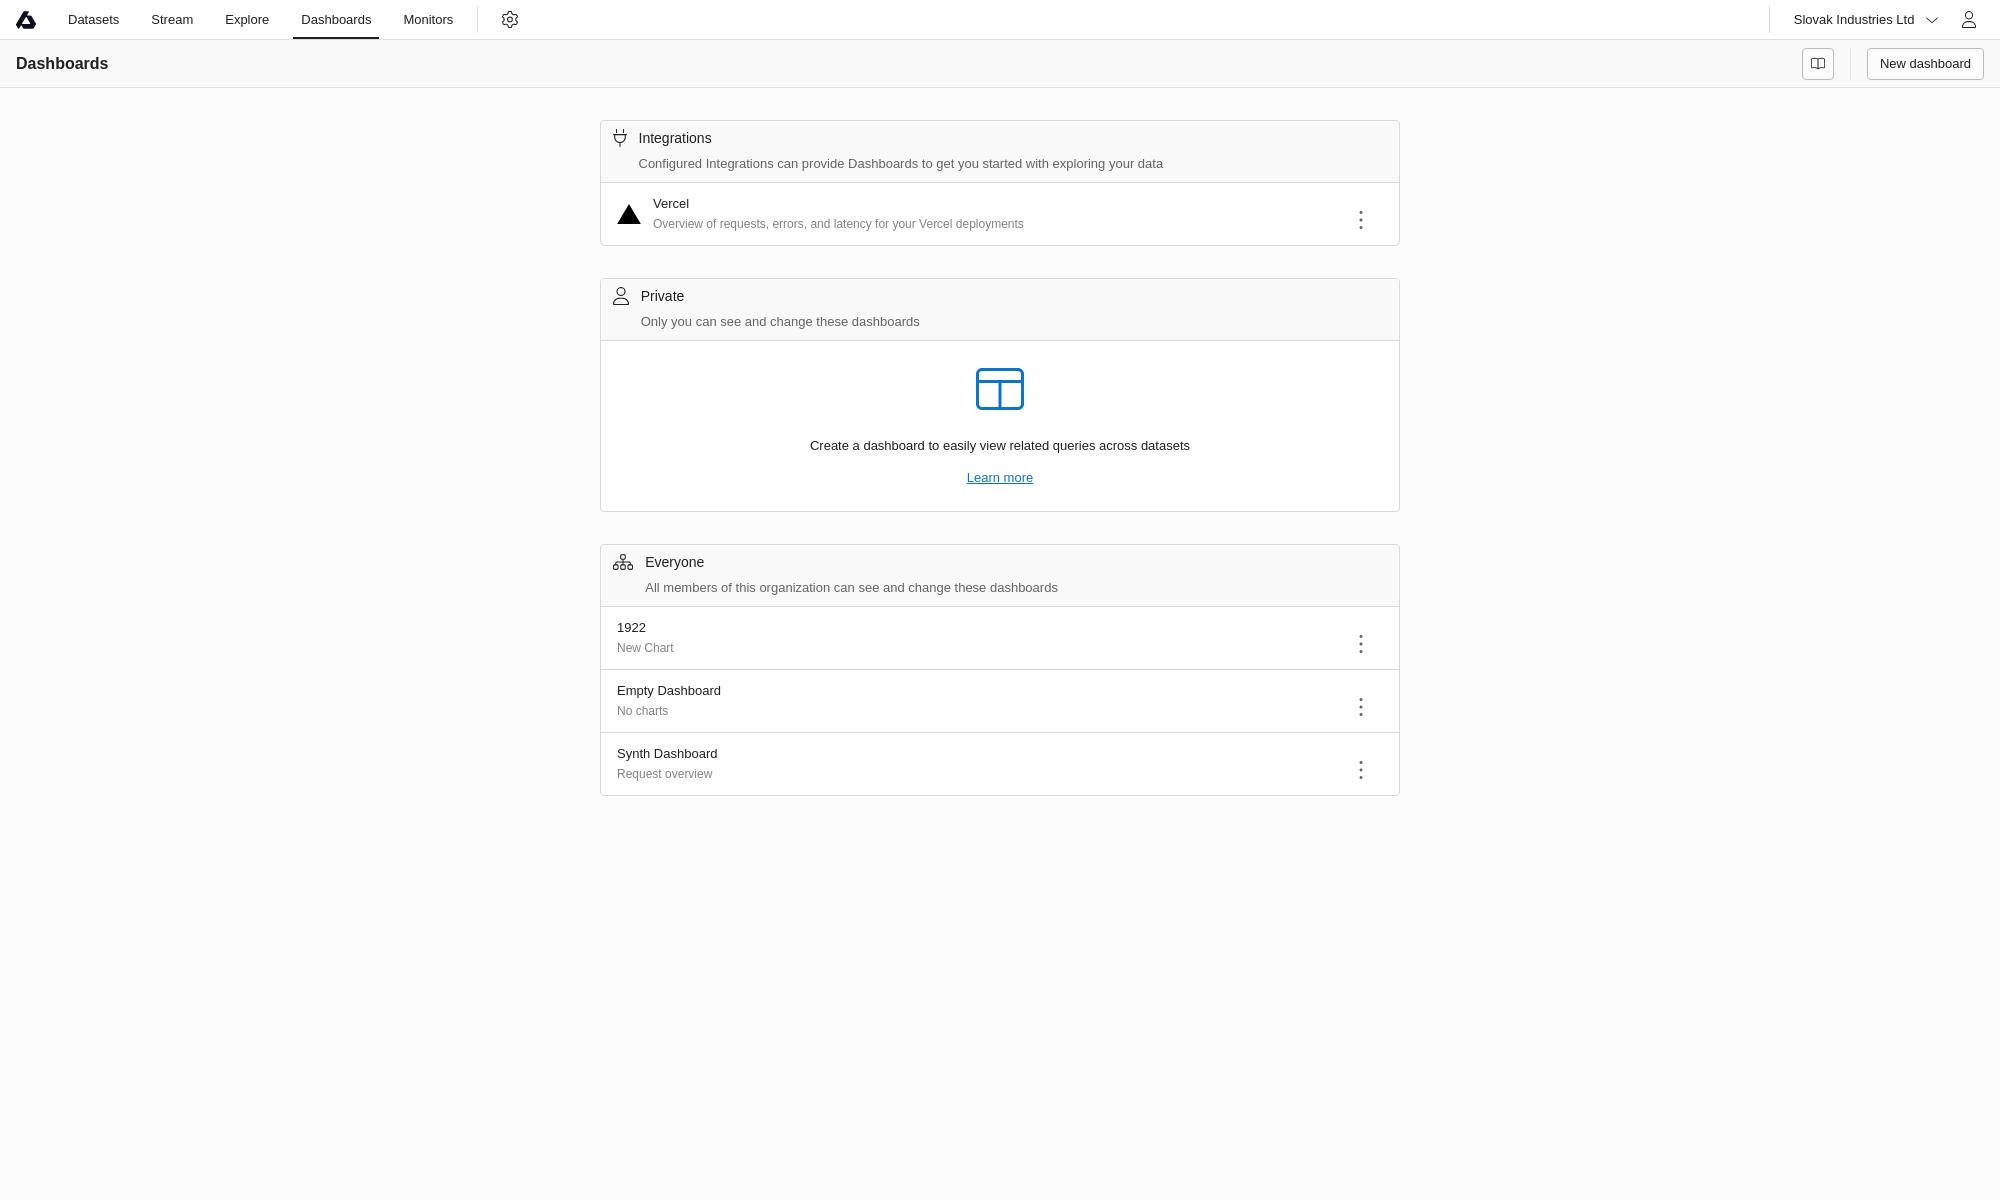Click the Vercel triangle logo
Screen dimensions: 2000x1200
(x=629, y=215)
